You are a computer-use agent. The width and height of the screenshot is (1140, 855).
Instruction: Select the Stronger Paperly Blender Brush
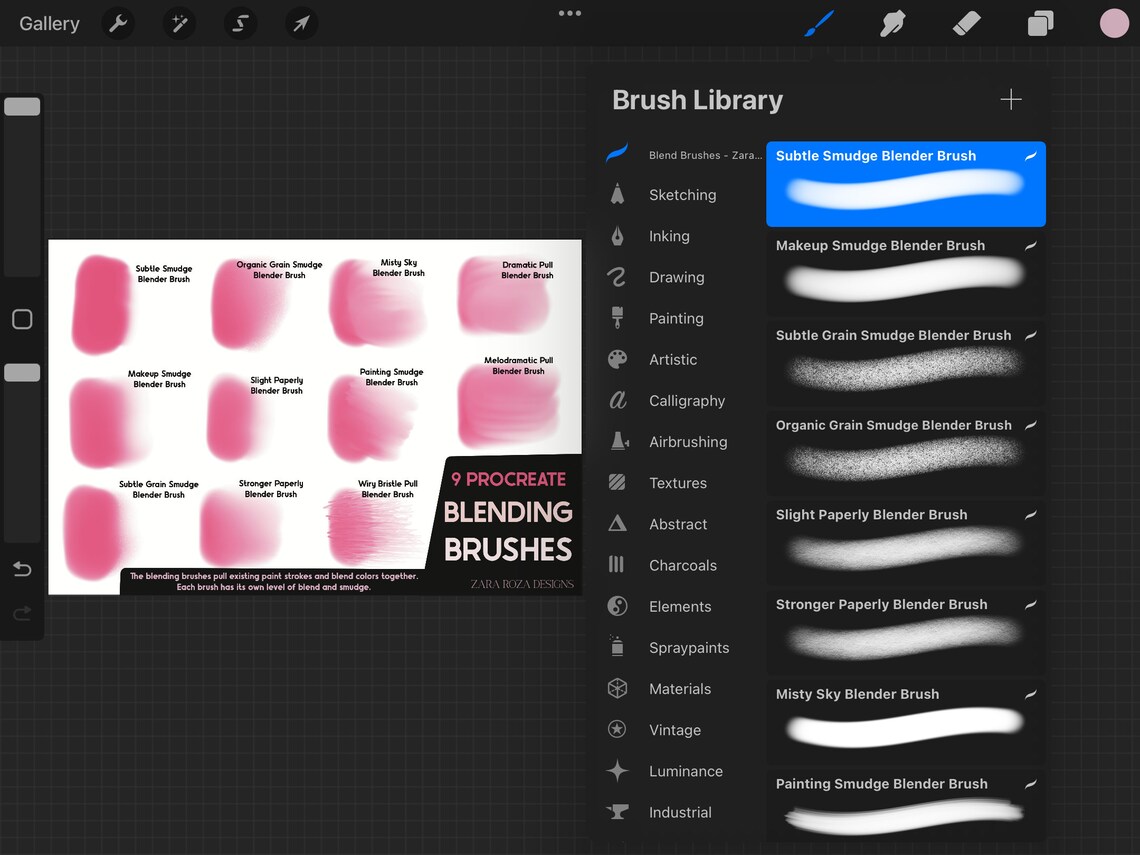pyautogui.click(x=906, y=633)
